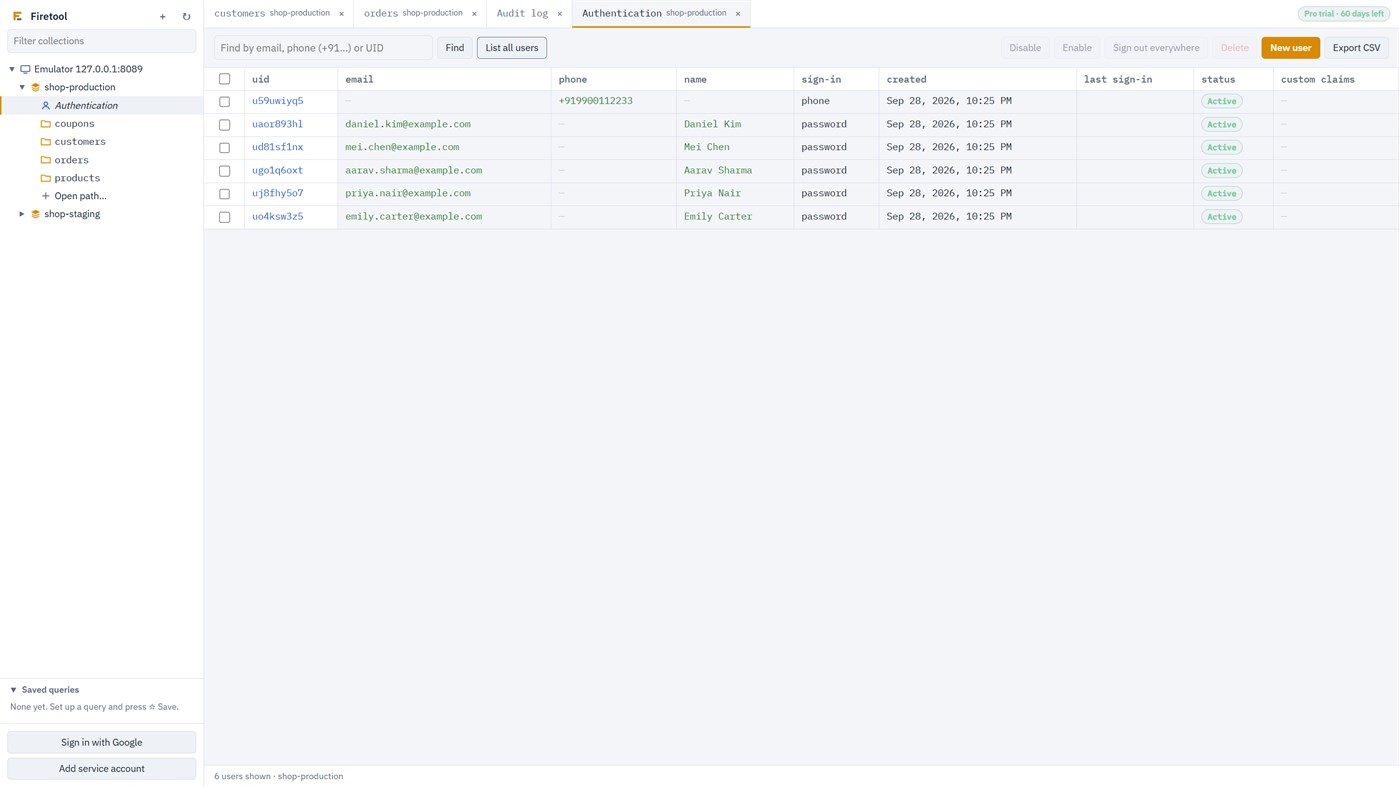Collapse the Emulator 127.0.0.1:8089 node
Viewport: 1399px width, 787px height.
point(12,69)
